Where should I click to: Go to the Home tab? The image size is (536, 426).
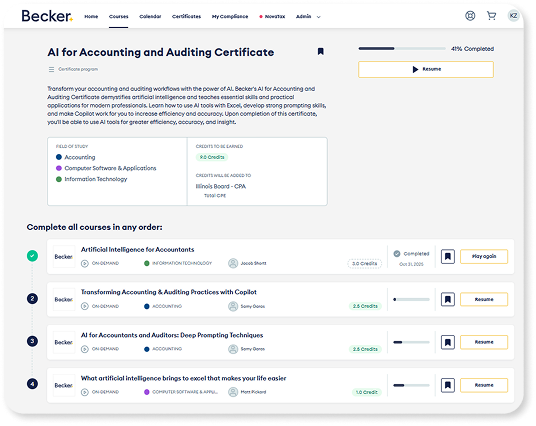91,16
